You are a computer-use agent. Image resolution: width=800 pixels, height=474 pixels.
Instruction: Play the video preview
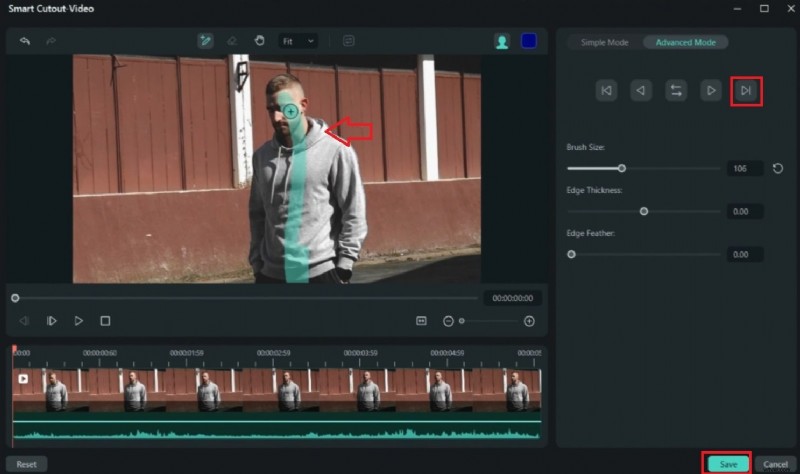79,321
